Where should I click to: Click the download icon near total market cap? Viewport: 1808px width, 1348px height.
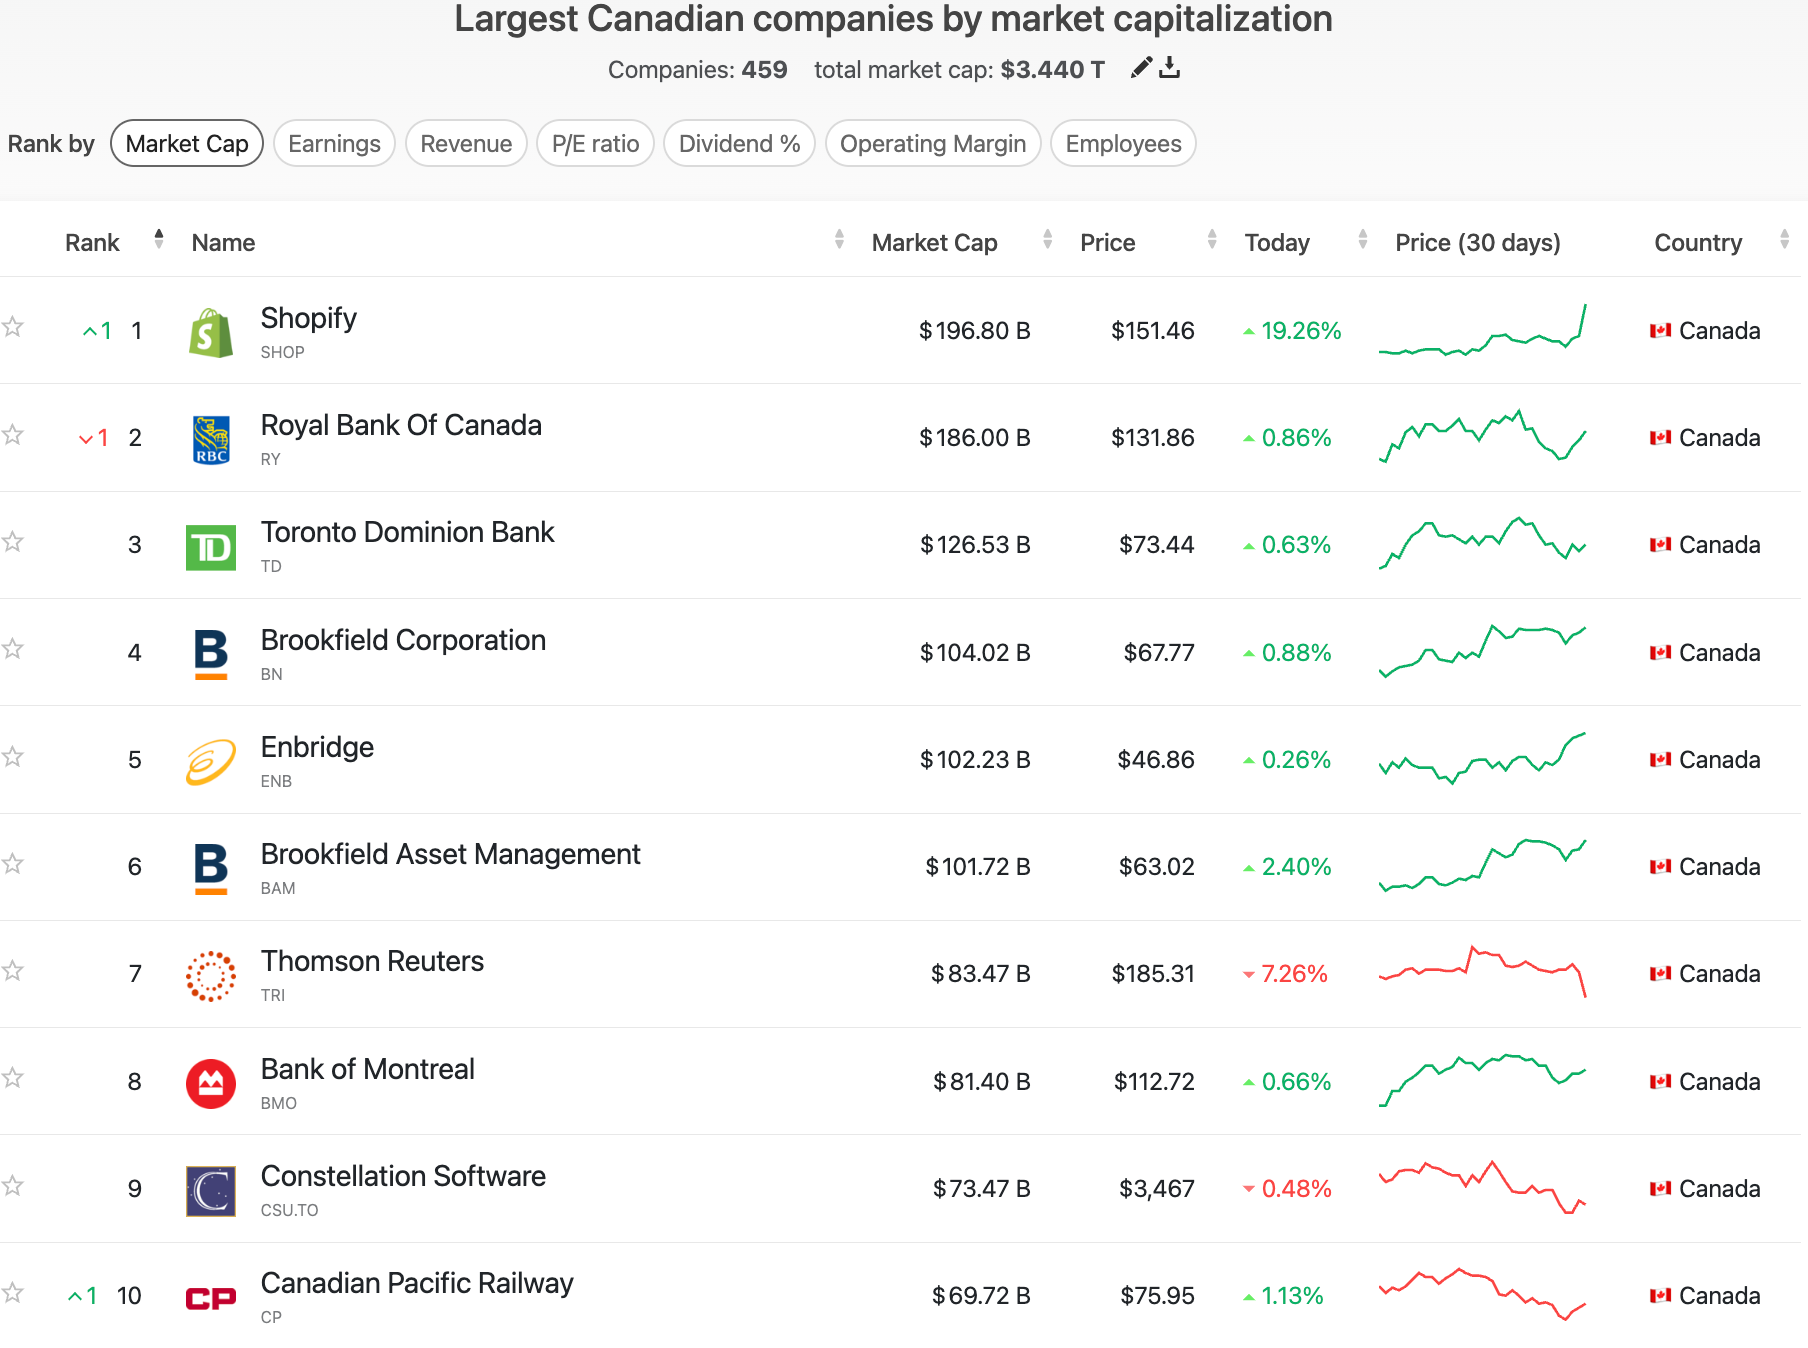coord(1170,68)
